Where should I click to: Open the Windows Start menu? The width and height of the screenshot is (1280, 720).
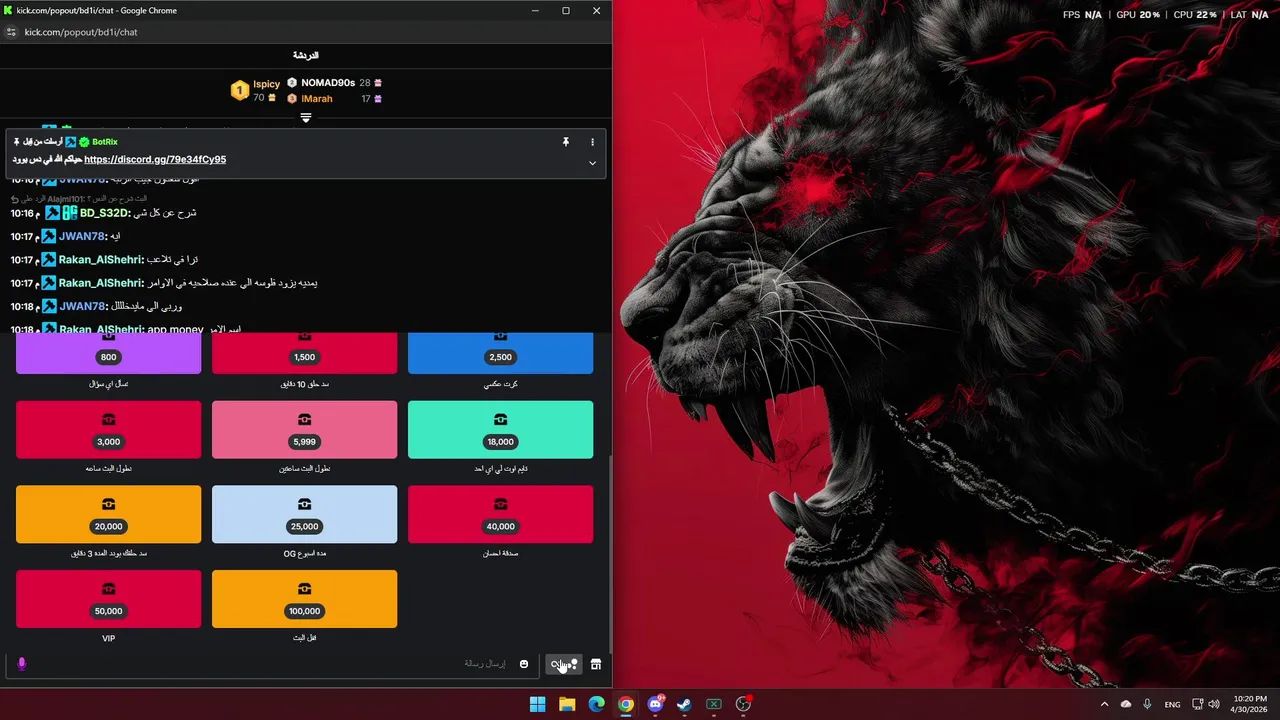[x=538, y=704]
